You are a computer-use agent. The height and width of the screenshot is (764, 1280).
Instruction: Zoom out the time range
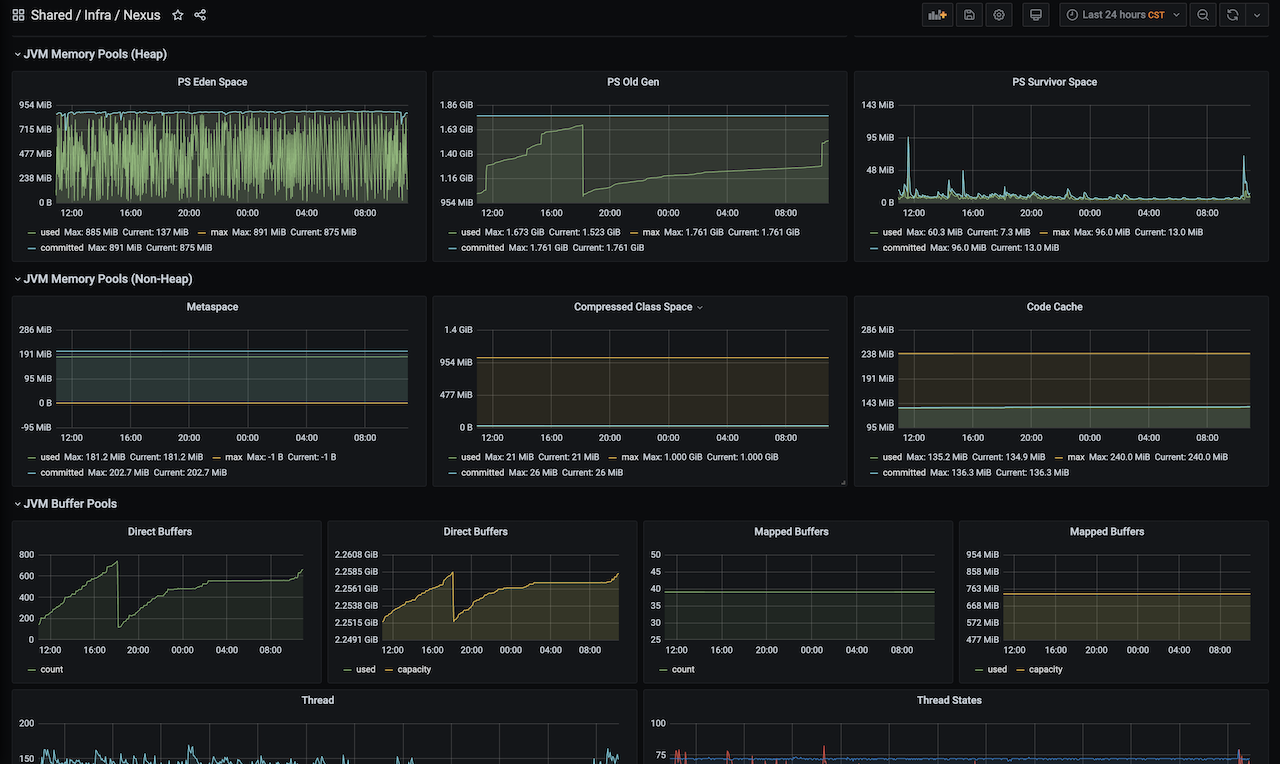(1203, 15)
